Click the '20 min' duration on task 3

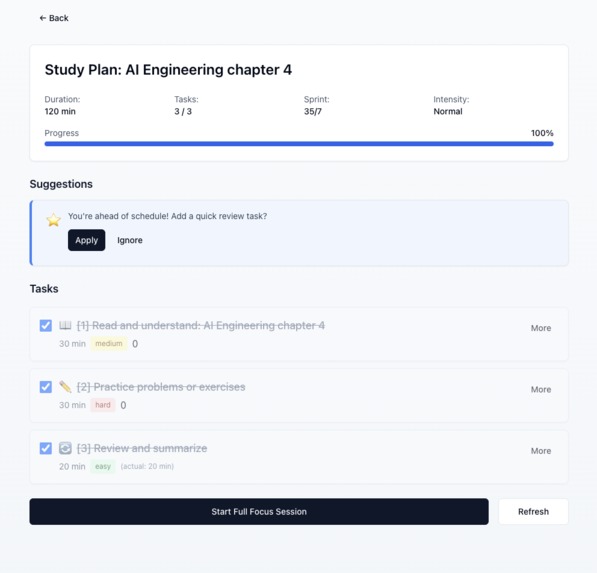(72, 466)
